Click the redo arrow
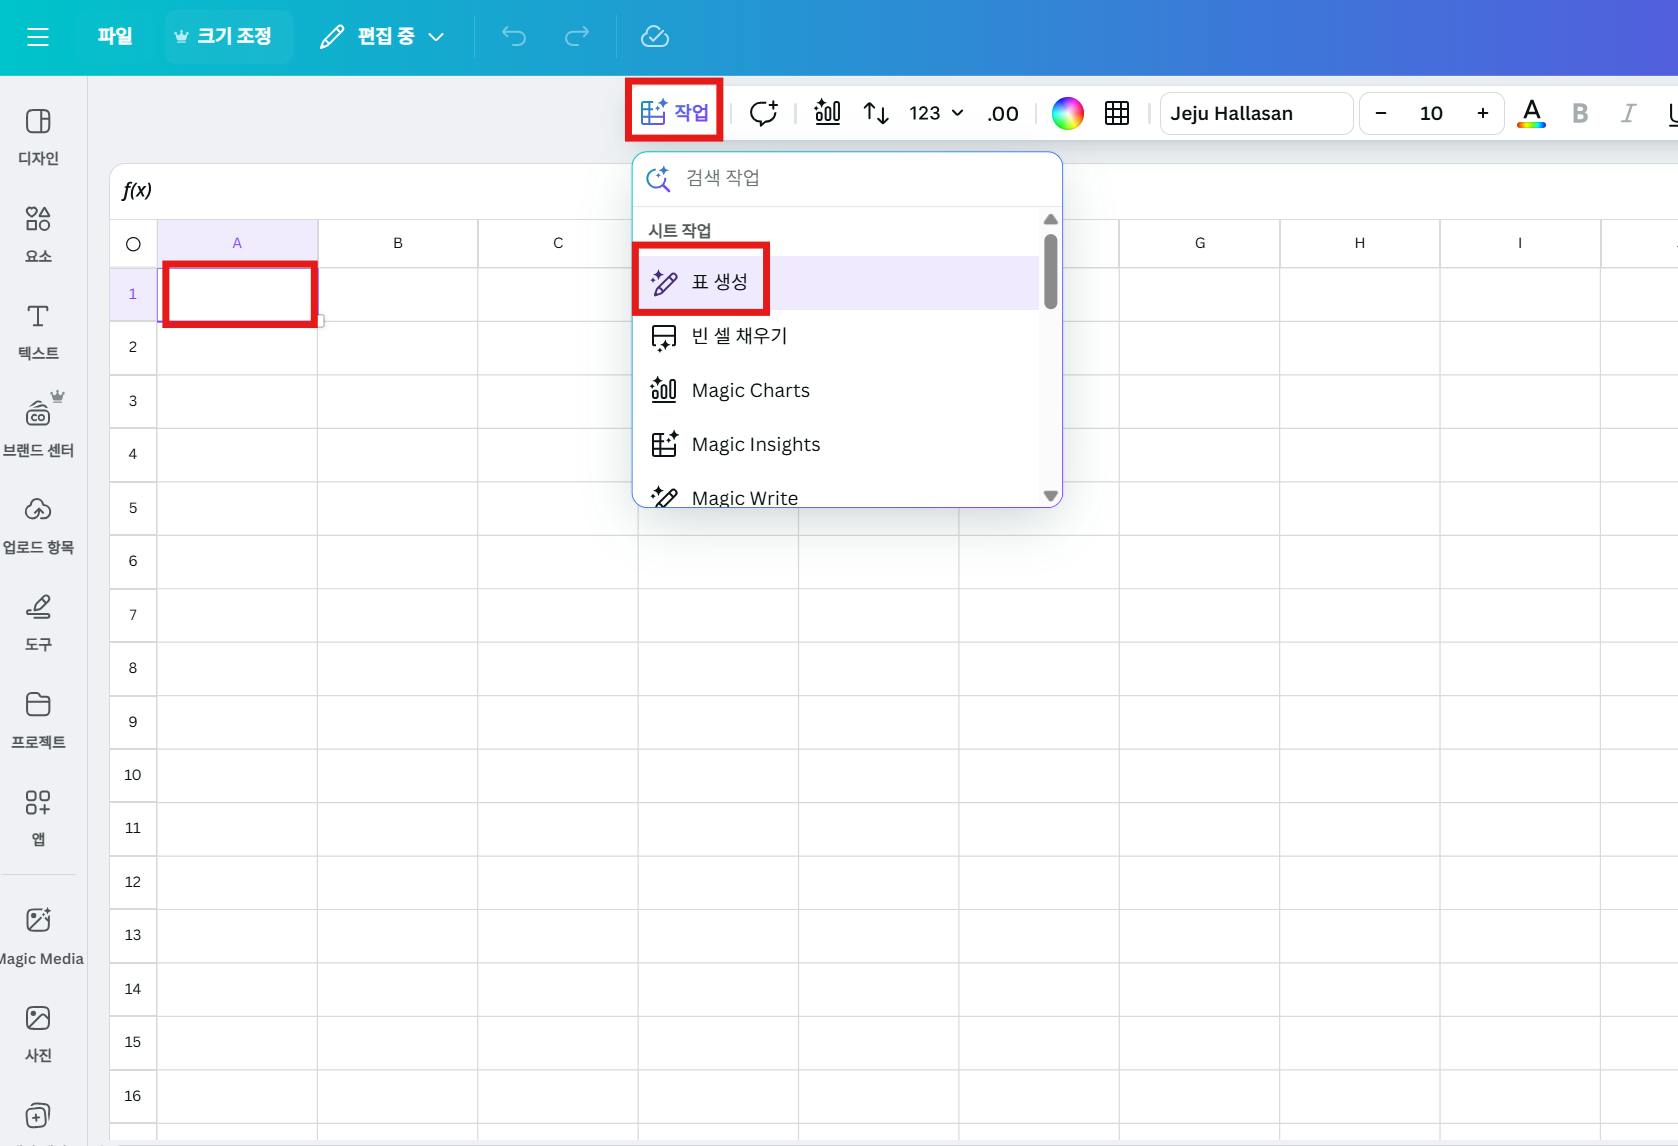The image size is (1678, 1146). click(577, 37)
